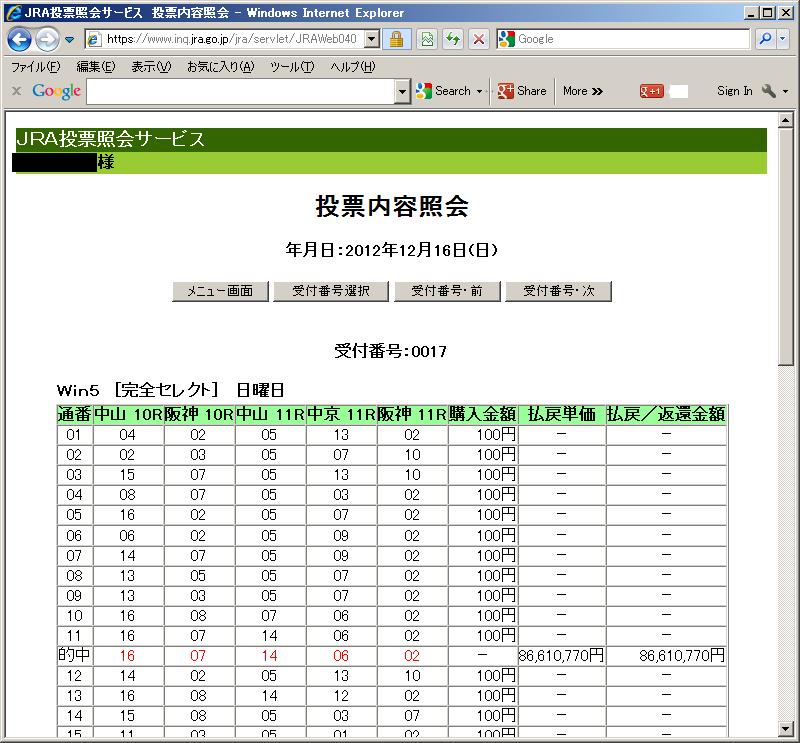Click the Win5 [完全セレクト] 日曜日 label

(170, 390)
